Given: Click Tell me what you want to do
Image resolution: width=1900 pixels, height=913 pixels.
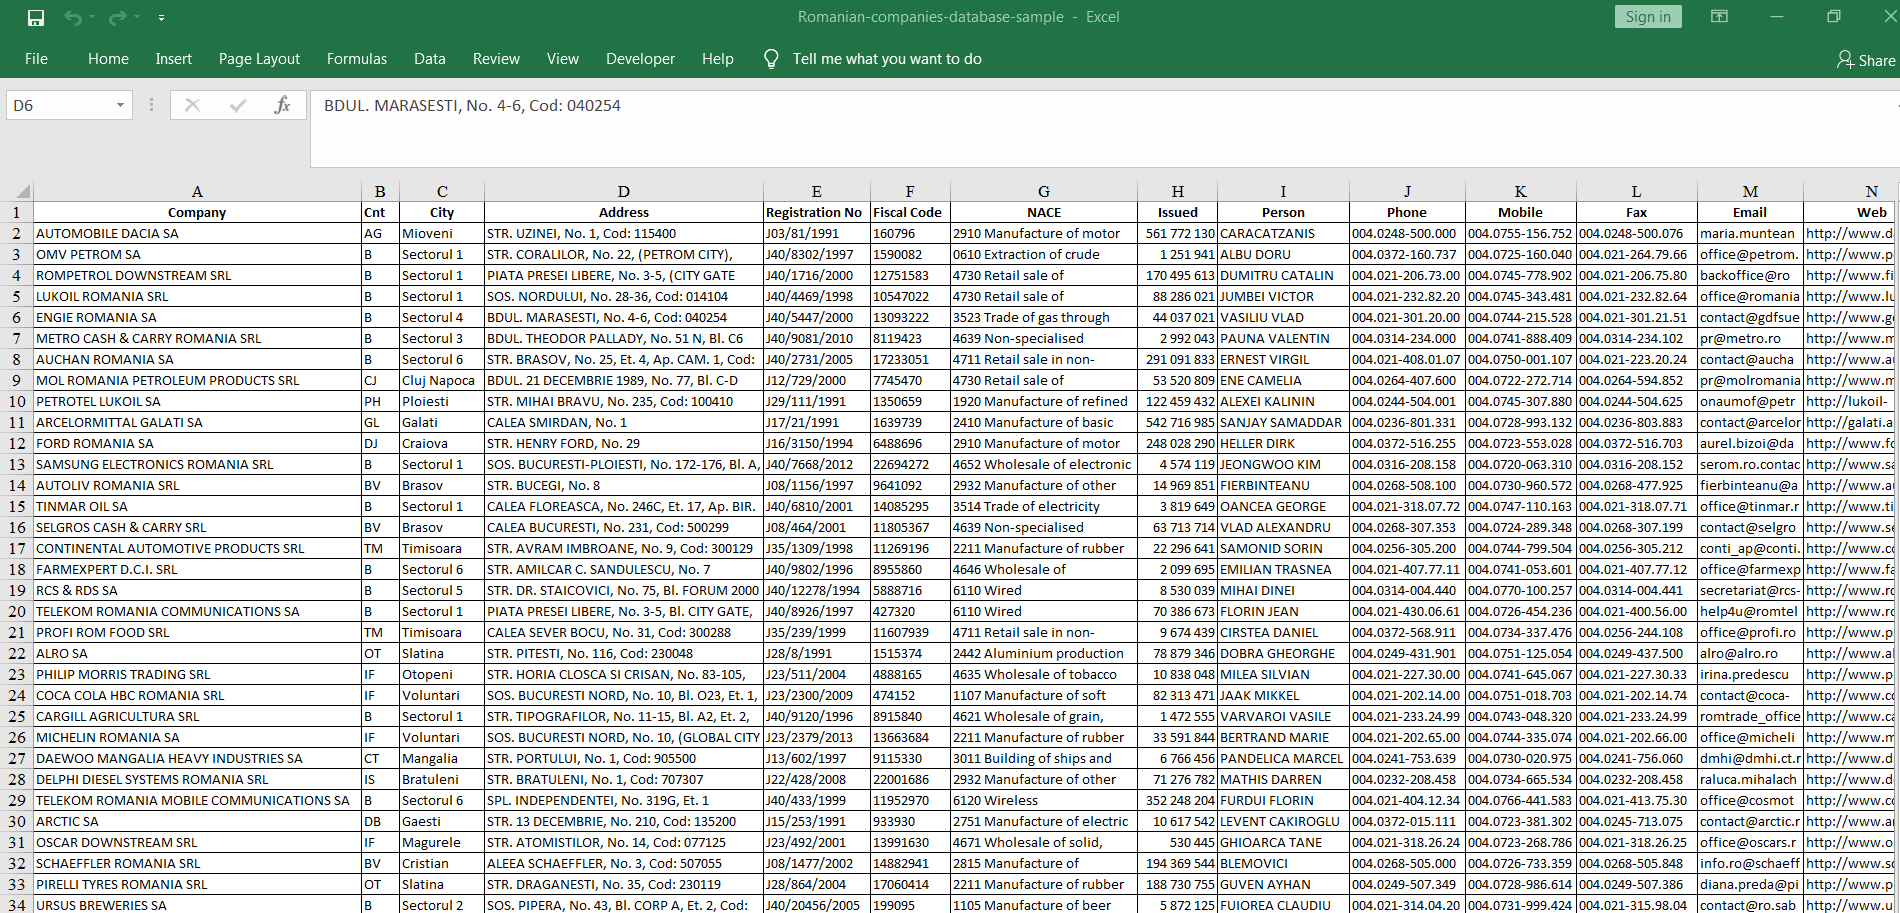Looking at the screenshot, I should (887, 59).
